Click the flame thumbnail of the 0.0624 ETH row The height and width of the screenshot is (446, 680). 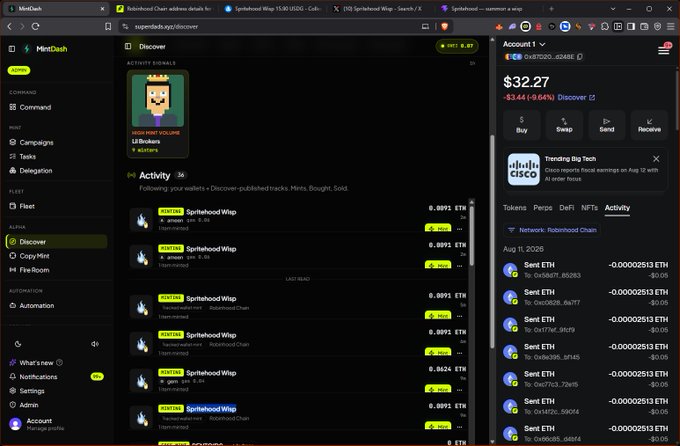tap(141, 381)
